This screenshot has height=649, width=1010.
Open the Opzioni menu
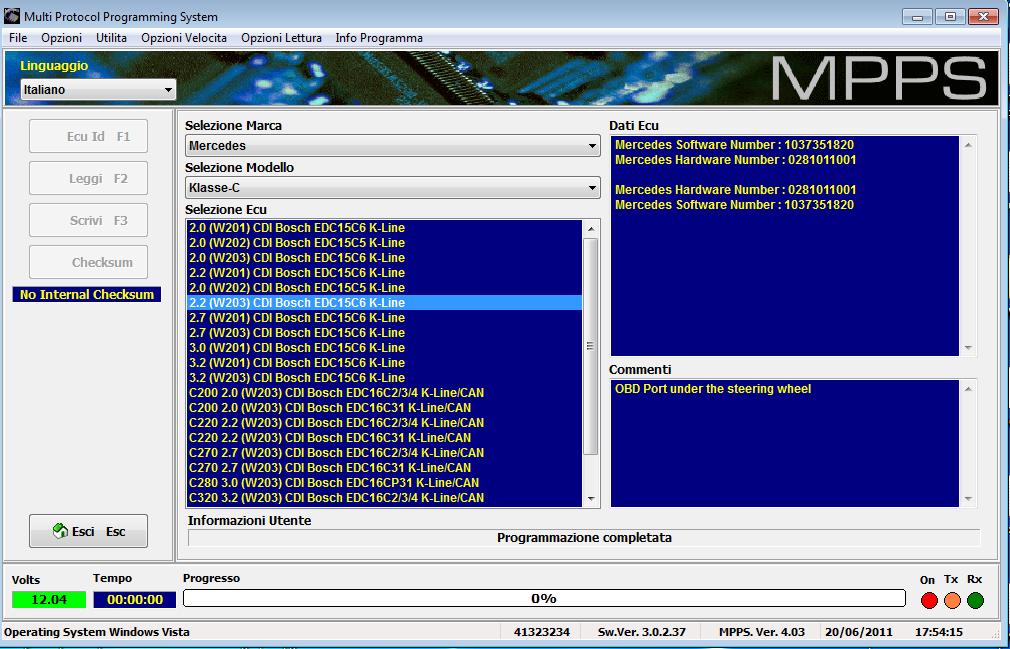(61, 38)
